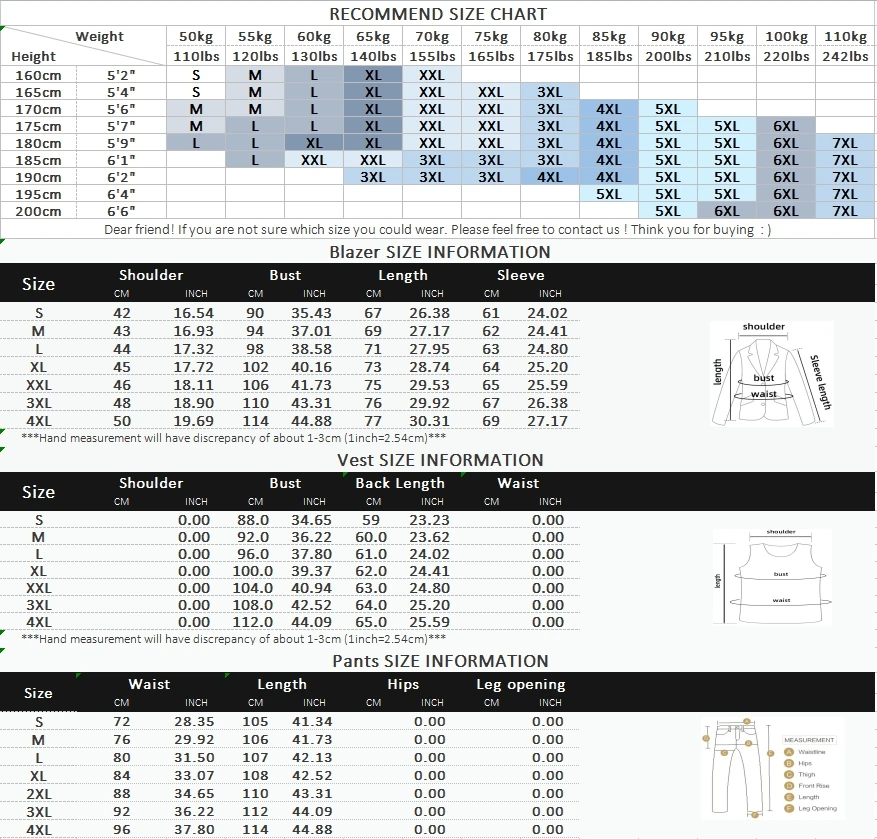Click the Back Length header in Vest table
The image size is (877, 839).
point(400,483)
